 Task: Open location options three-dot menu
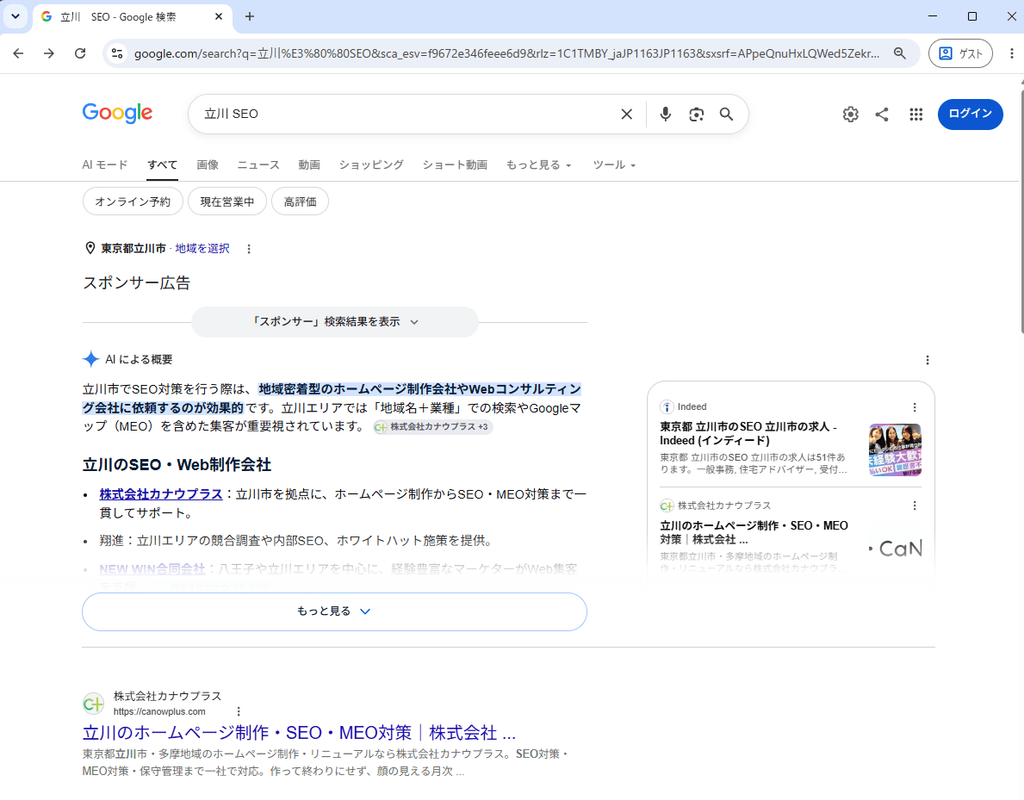248,249
